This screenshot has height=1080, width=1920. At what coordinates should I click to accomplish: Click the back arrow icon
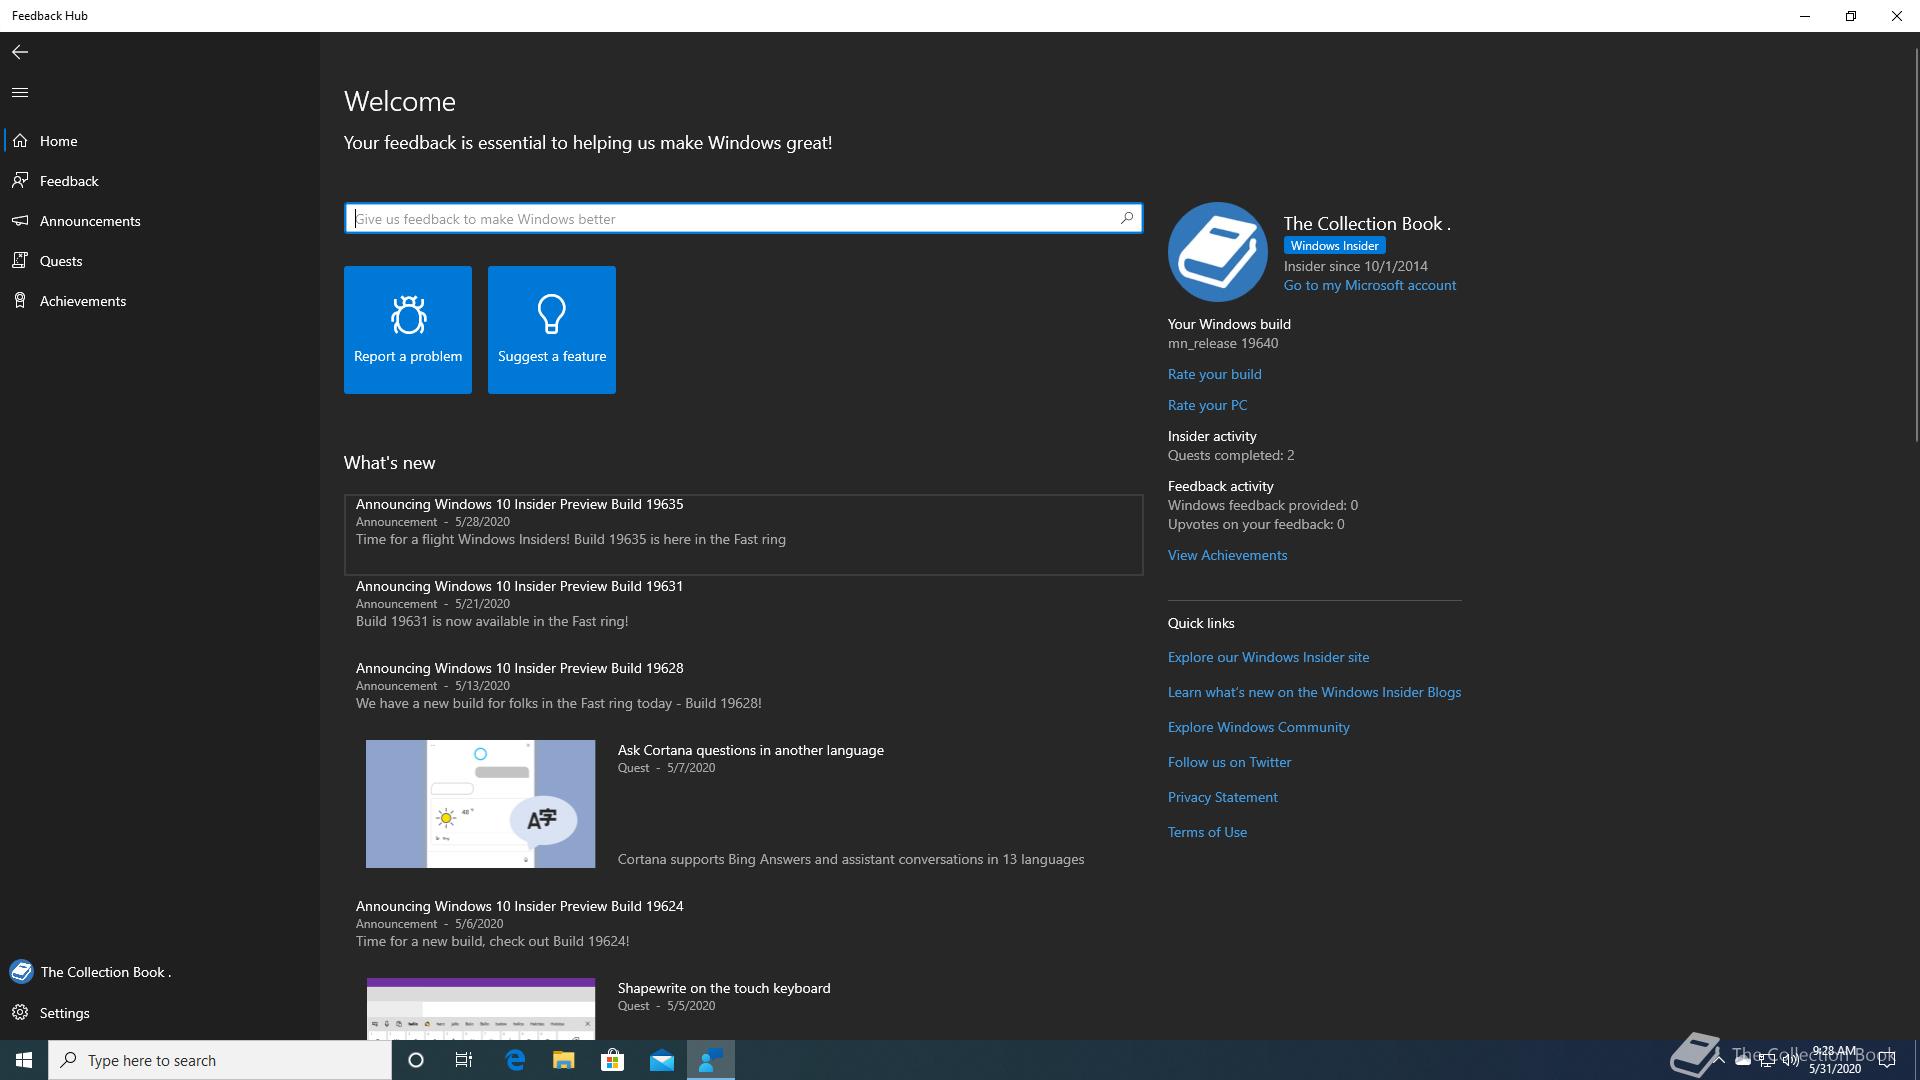click(20, 52)
